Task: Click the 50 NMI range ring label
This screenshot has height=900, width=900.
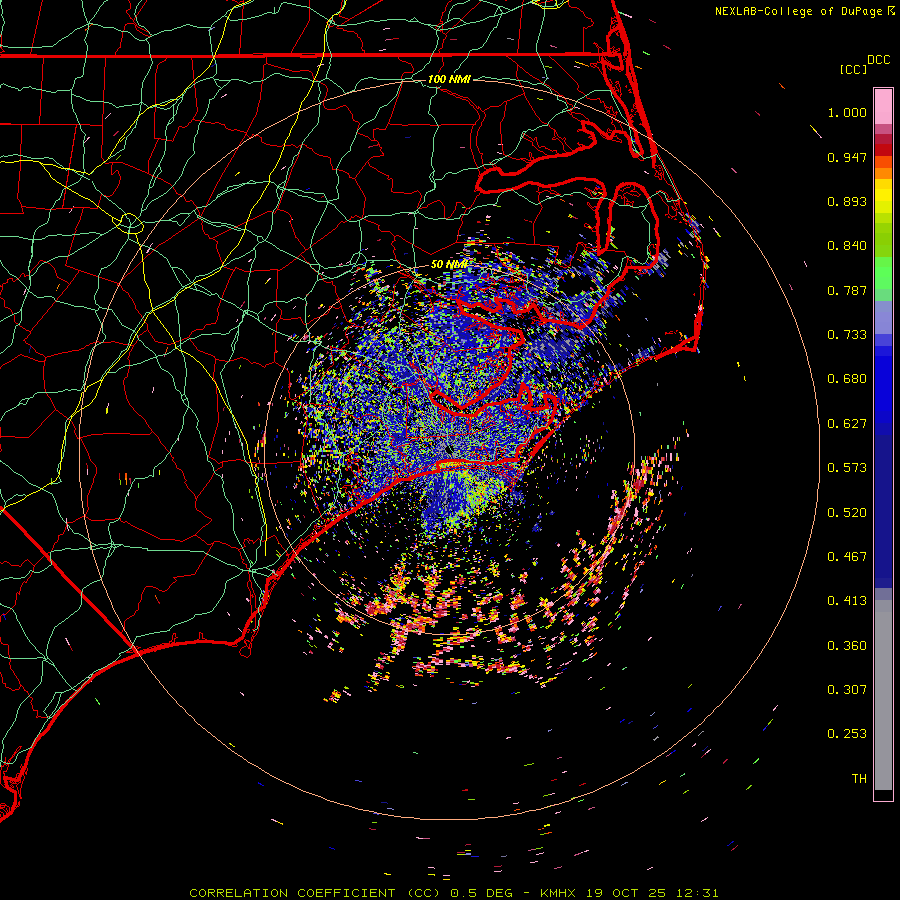Action: click(449, 265)
